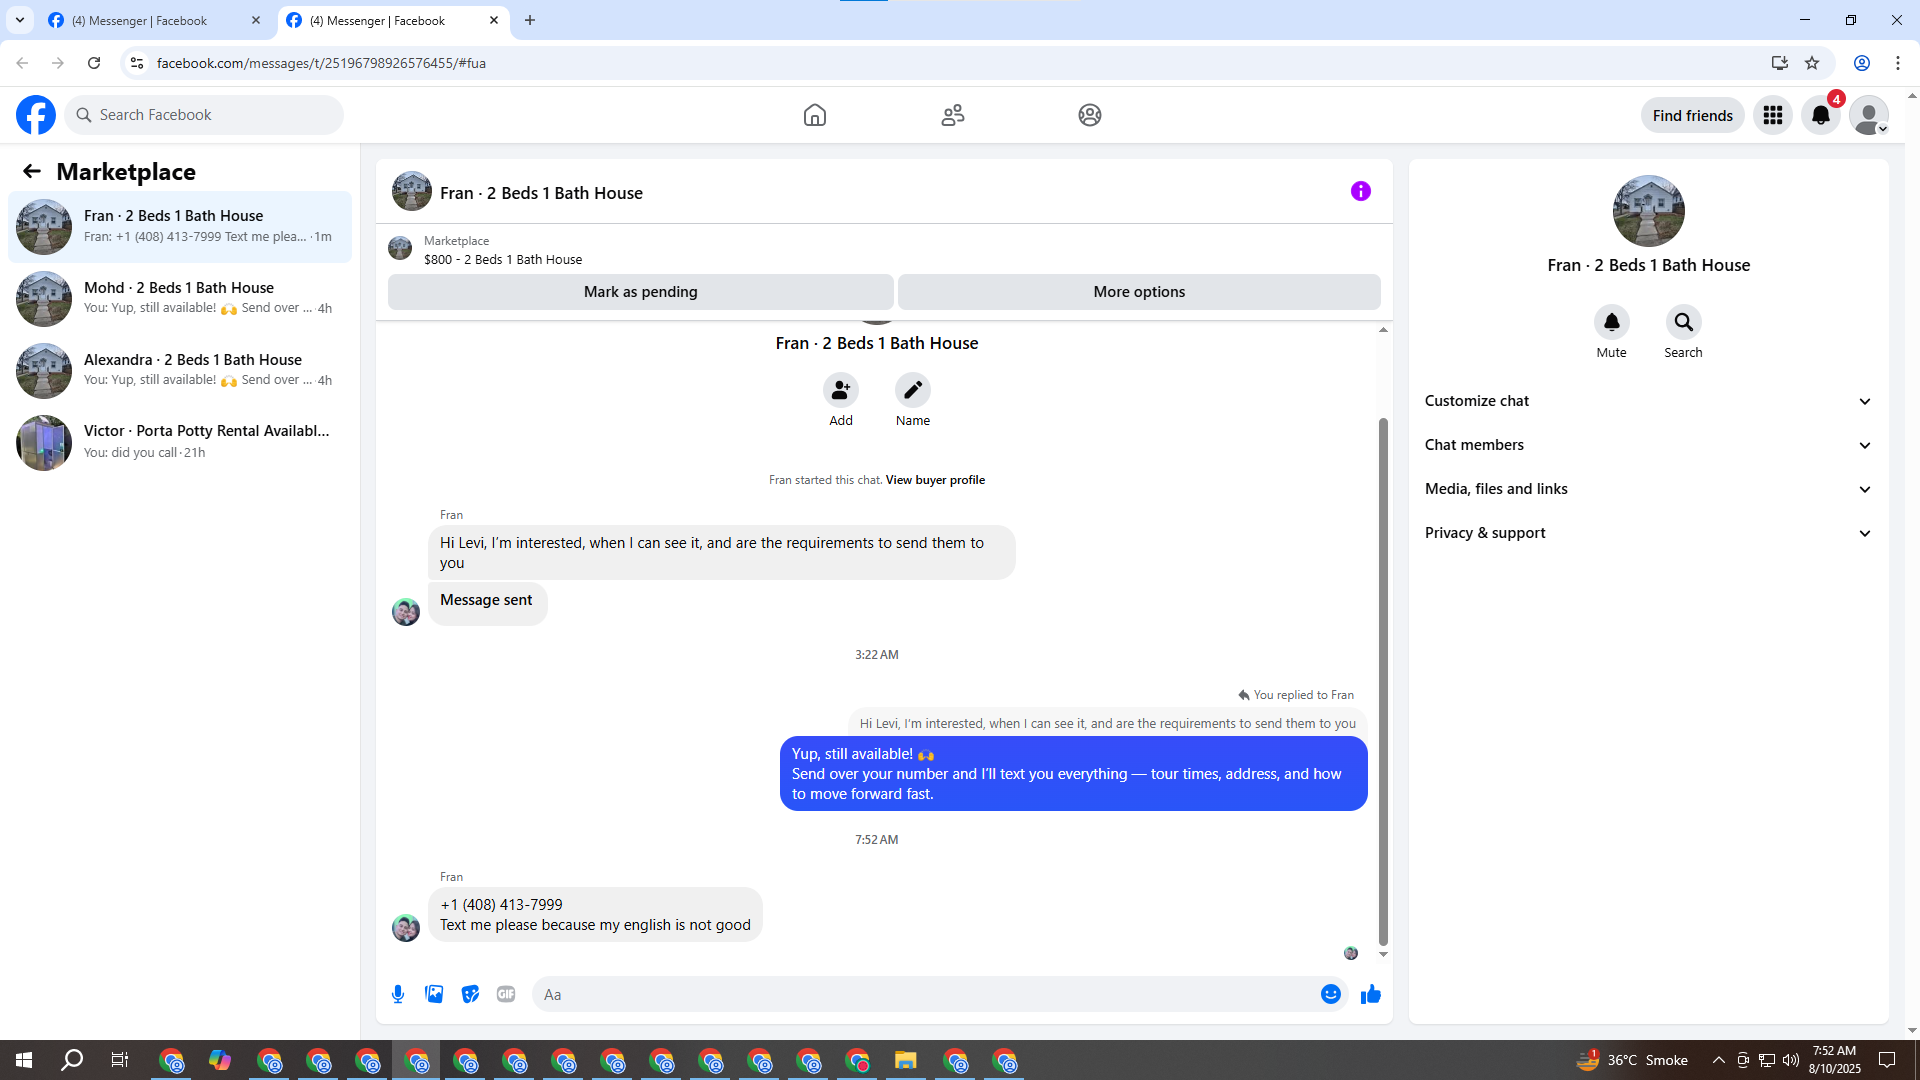1920x1080 pixels.
Task: Open emoji picker in message box
Action: point(1330,994)
